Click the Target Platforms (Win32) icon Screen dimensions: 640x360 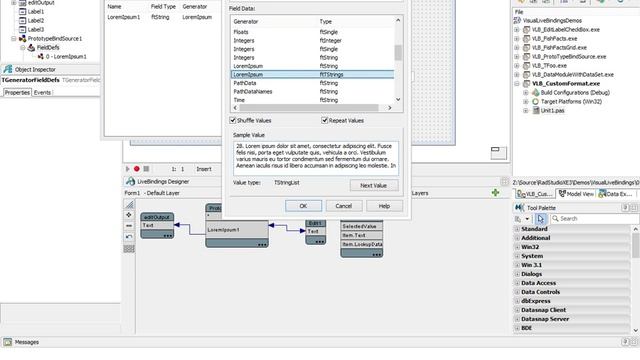tap(536, 101)
